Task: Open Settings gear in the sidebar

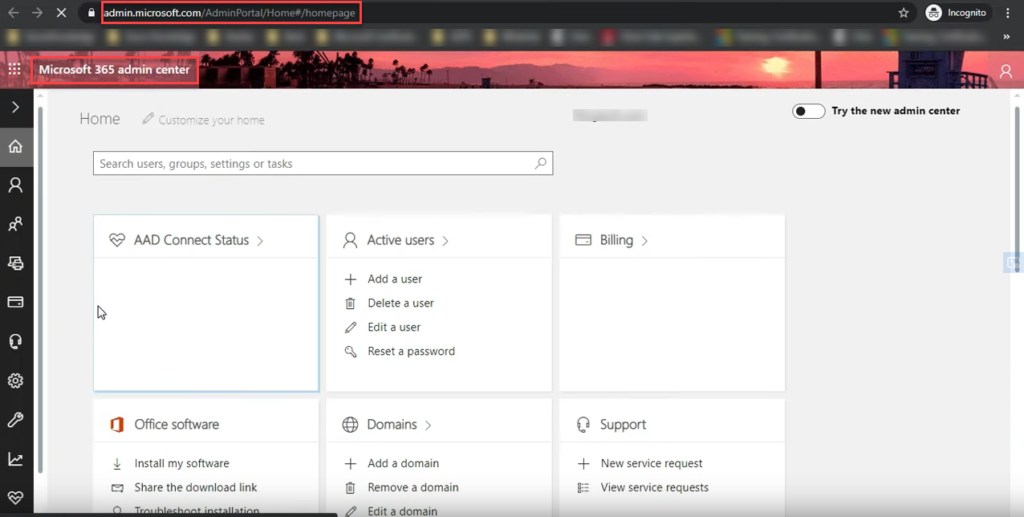Action: [16, 381]
